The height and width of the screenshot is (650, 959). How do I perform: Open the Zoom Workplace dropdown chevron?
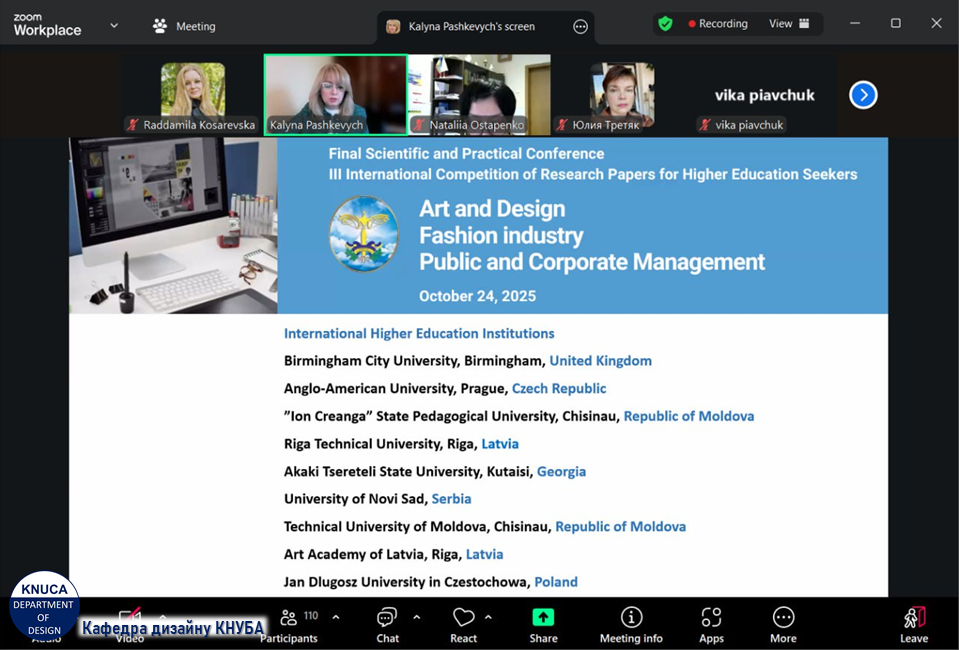114,26
